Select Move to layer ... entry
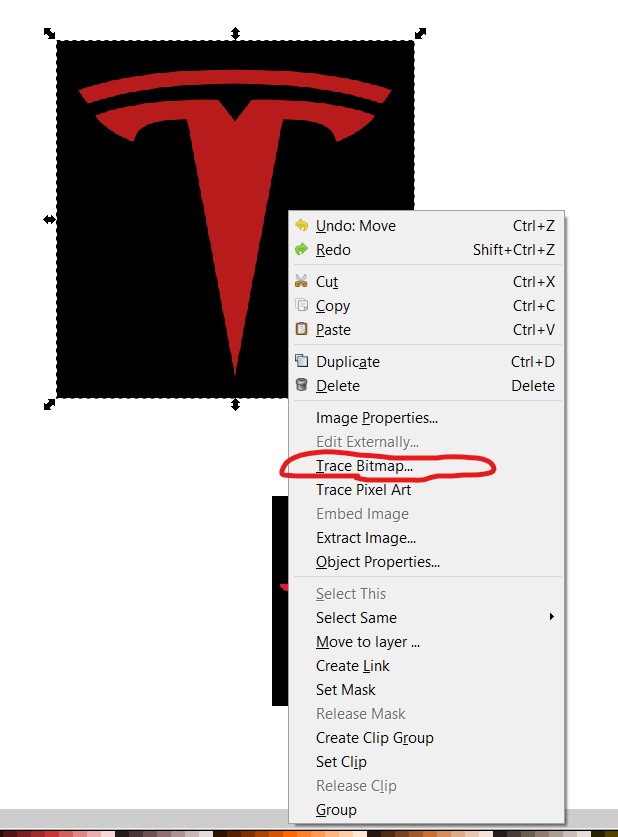Image resolution: width=618 pixels, height=837 pixels. click(x=368, y=642)
